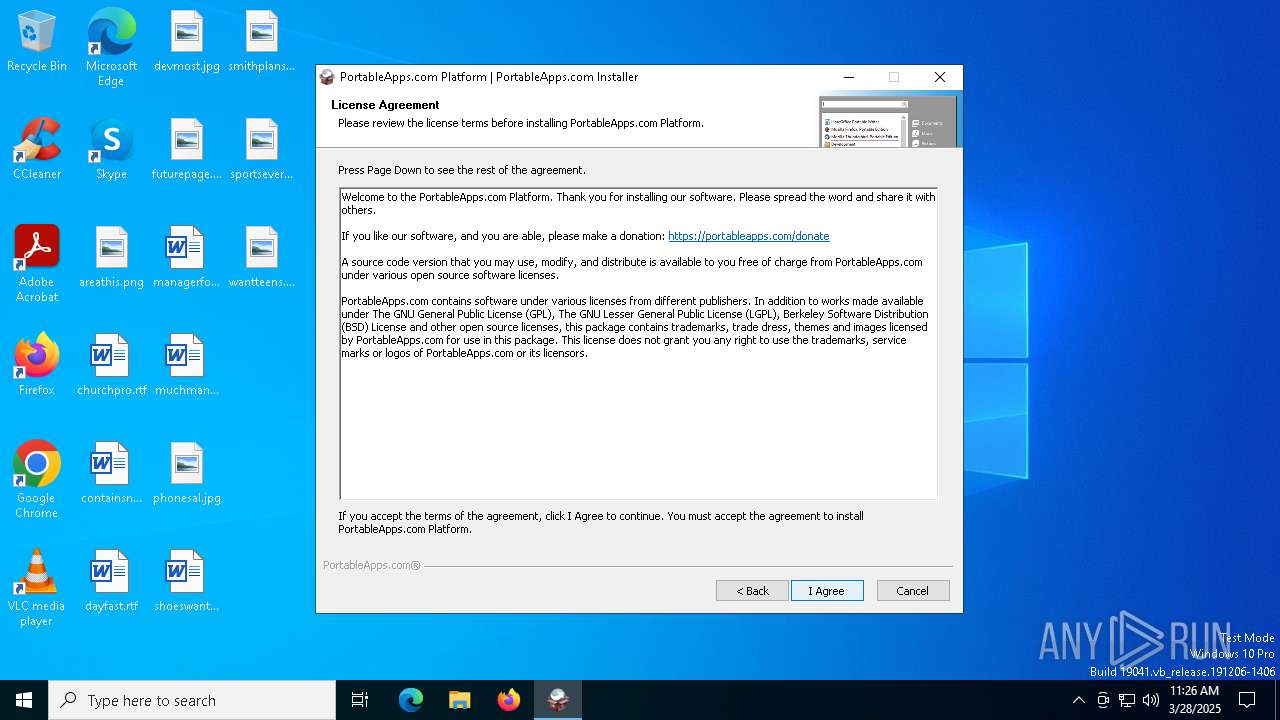1280x720 pixels.
Task: Select the Microsoft Edge desktop shortcut
Action: [111, 48]
